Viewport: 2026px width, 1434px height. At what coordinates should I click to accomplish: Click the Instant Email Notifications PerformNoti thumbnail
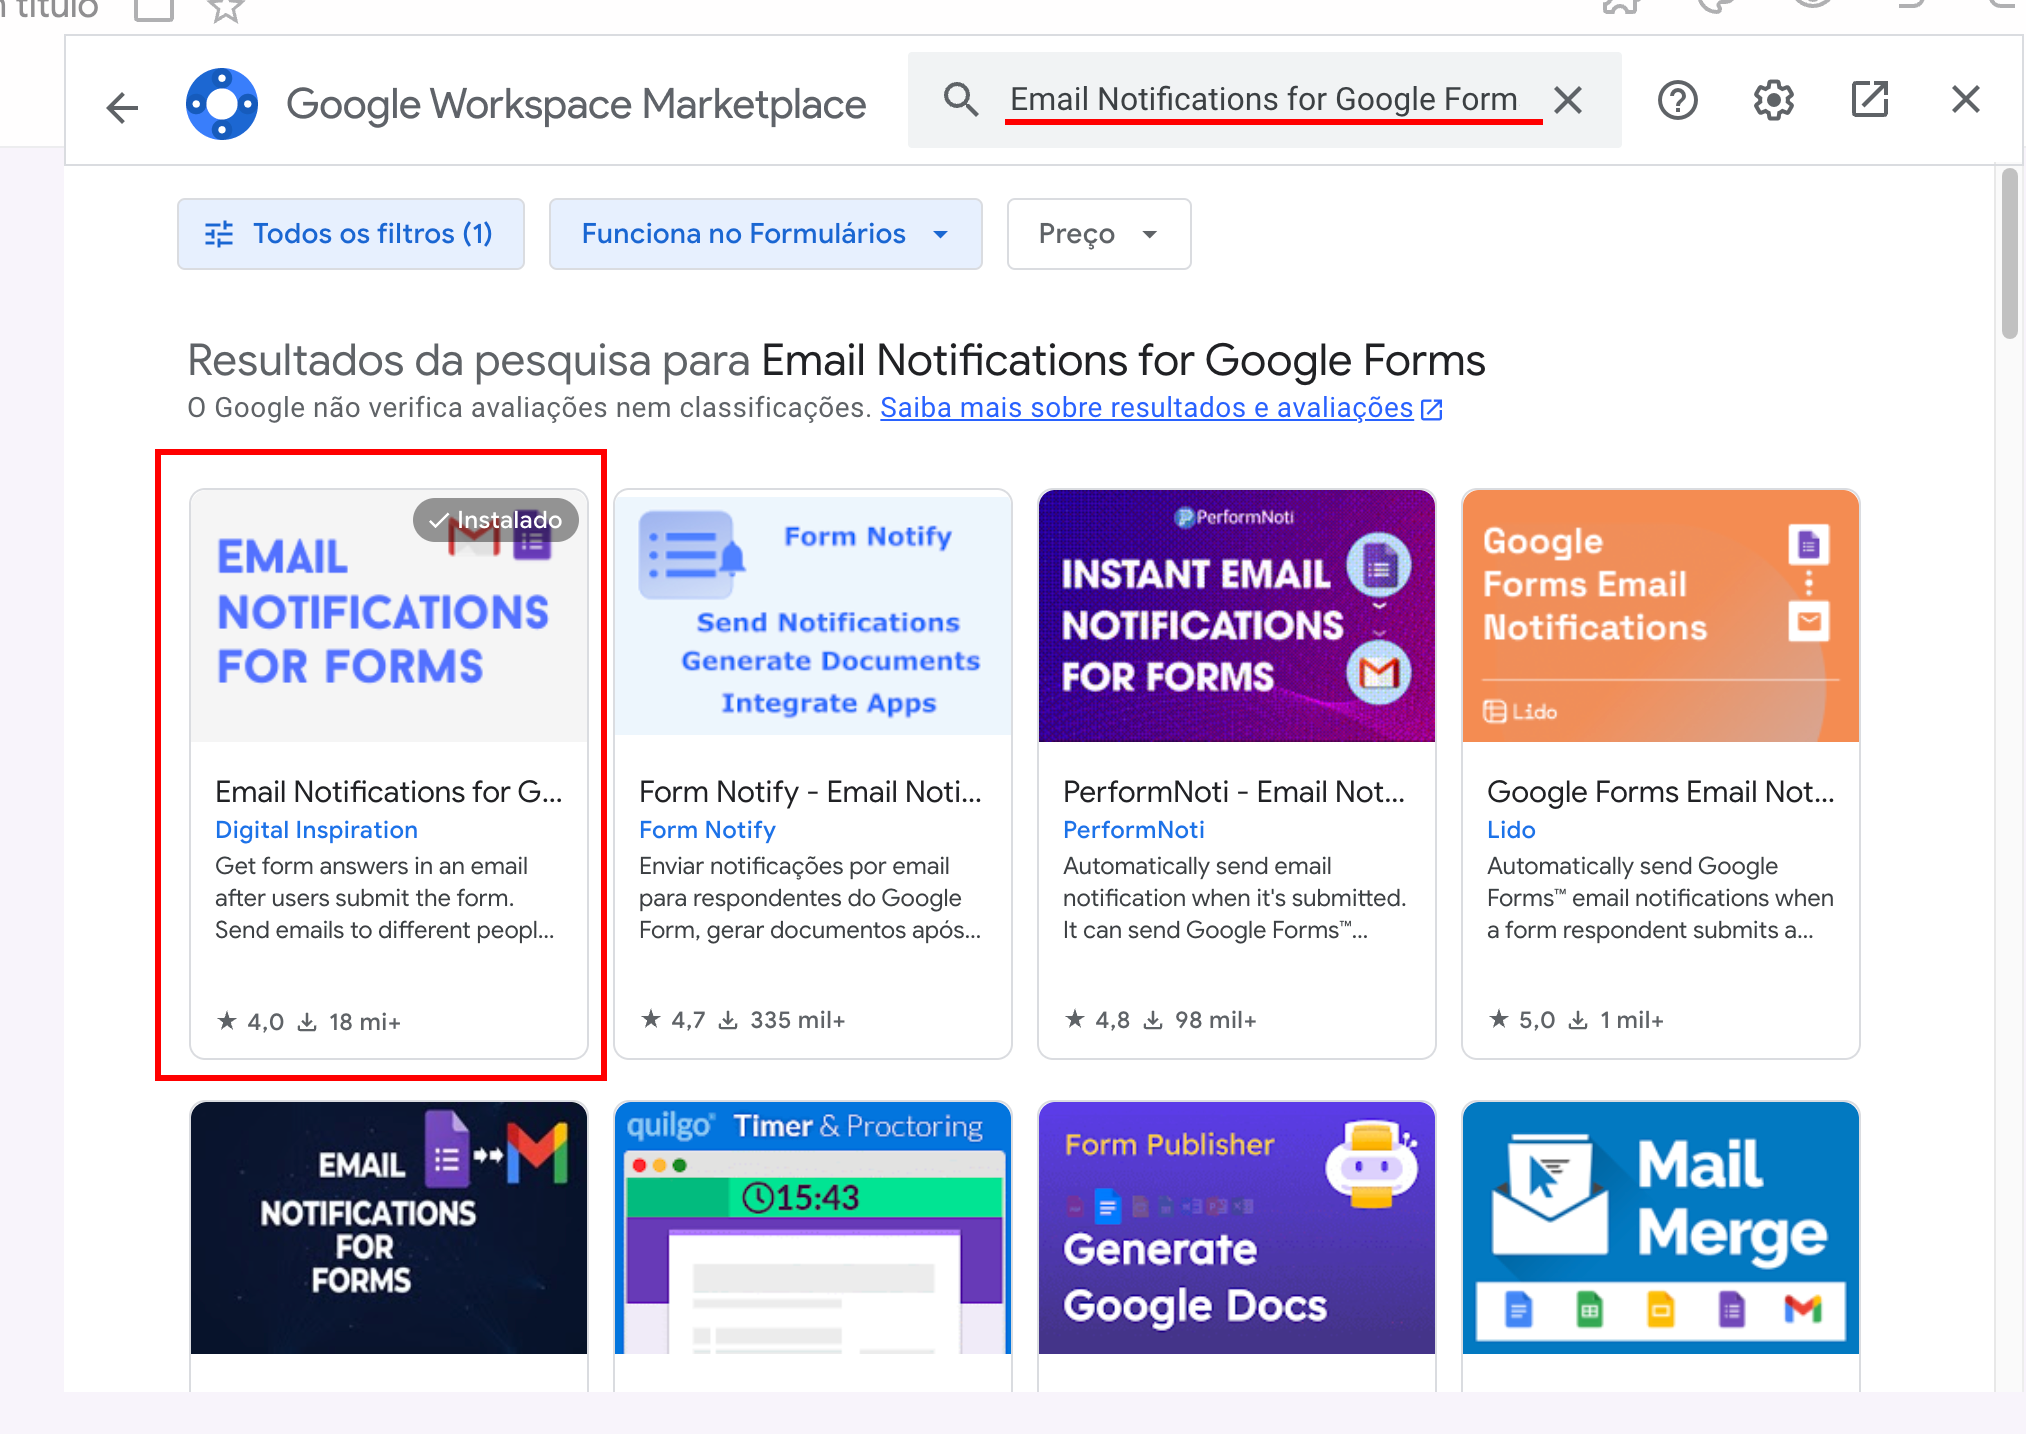[1236, 616]
